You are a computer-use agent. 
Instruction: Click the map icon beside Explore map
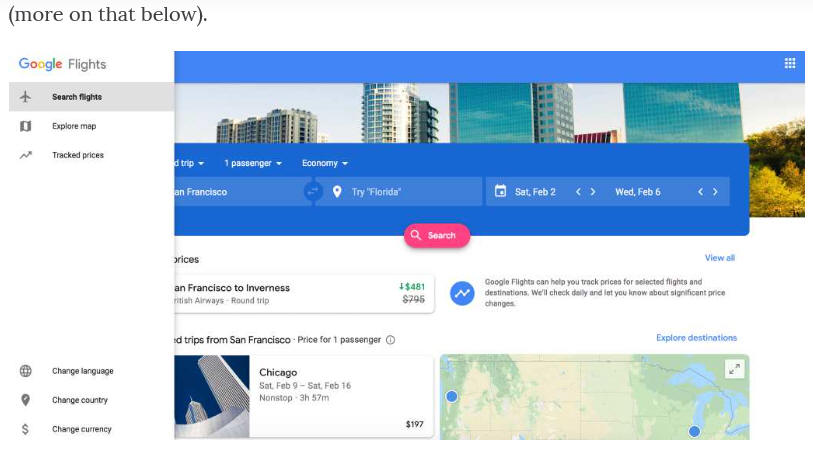point(25,126)
